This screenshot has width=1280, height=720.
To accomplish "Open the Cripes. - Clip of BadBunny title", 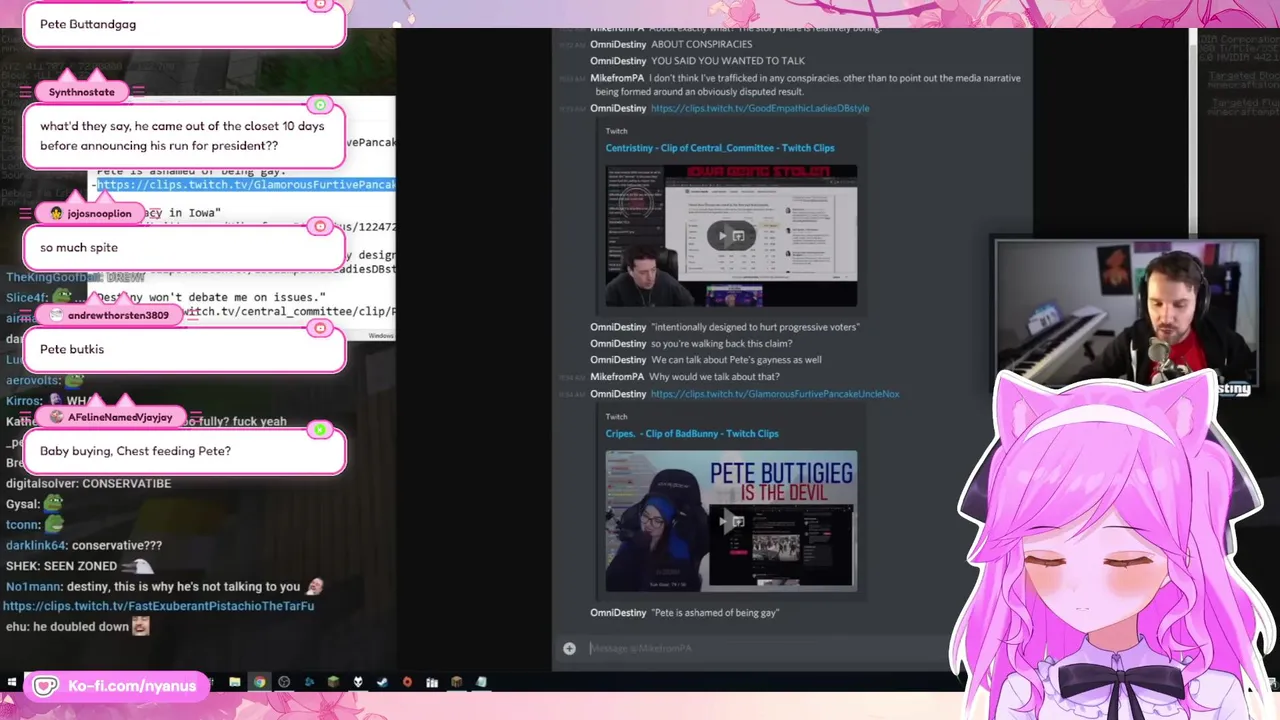I will pos(692,434).
